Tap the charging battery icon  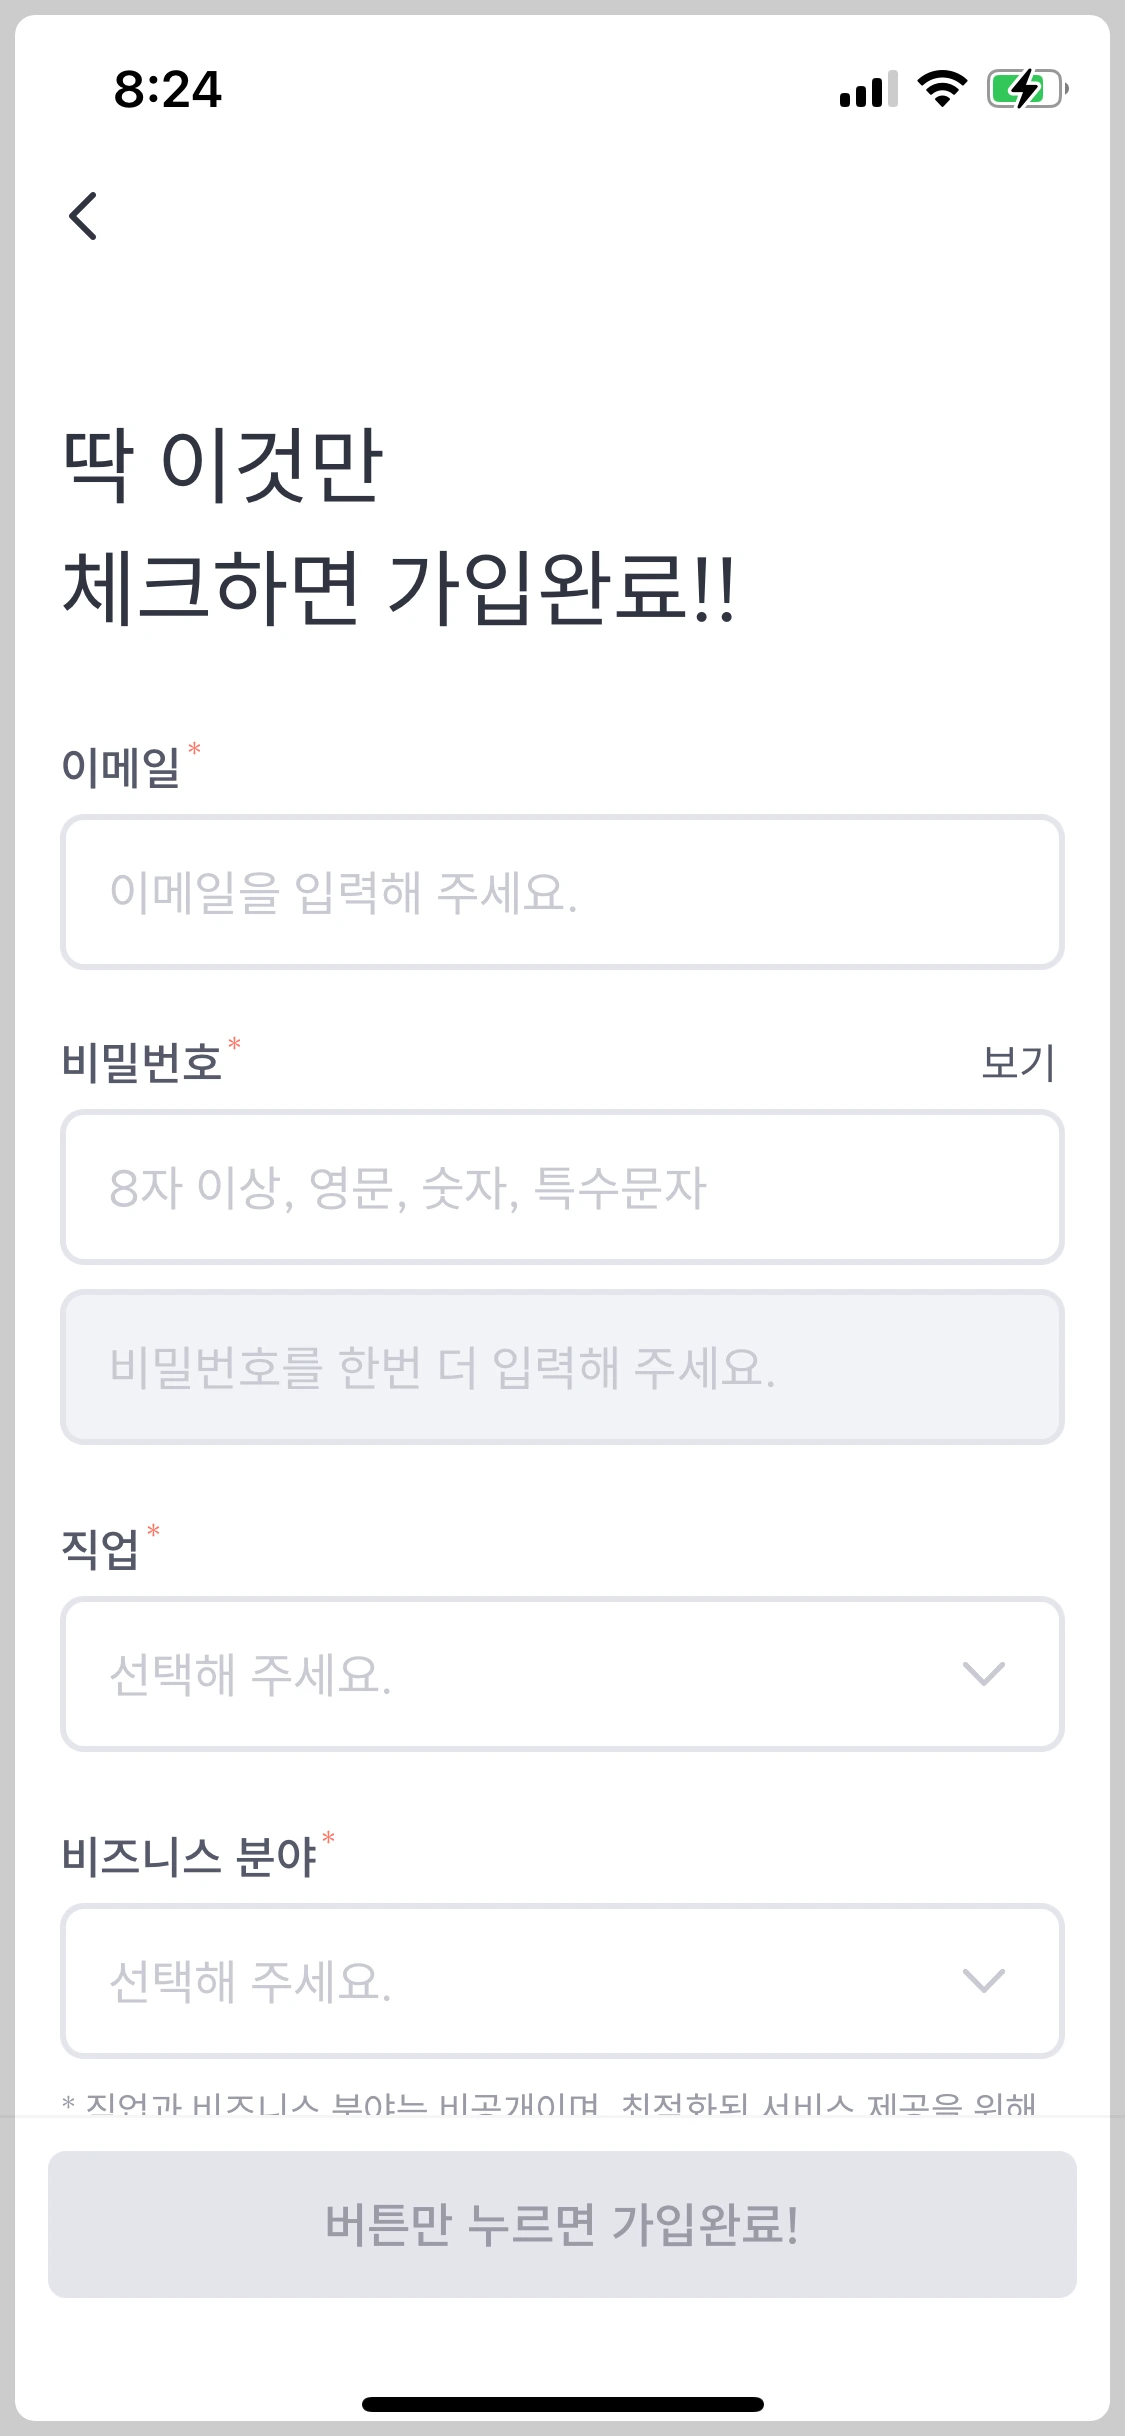(x=1028, y=89)
